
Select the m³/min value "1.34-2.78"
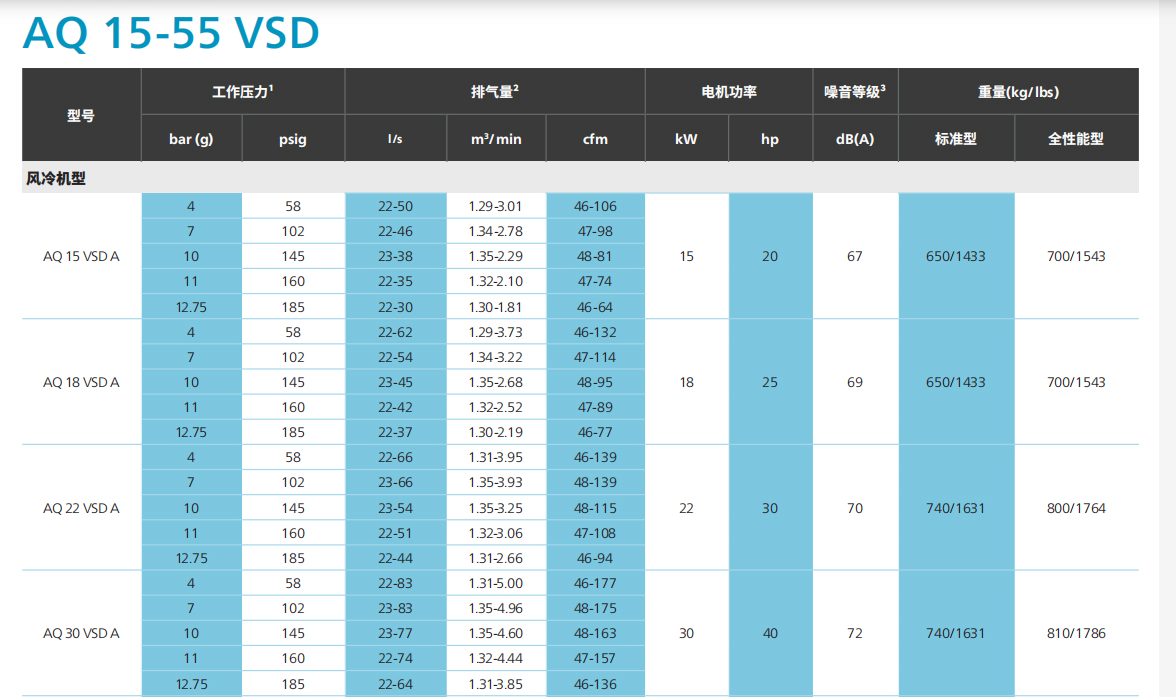496,232
